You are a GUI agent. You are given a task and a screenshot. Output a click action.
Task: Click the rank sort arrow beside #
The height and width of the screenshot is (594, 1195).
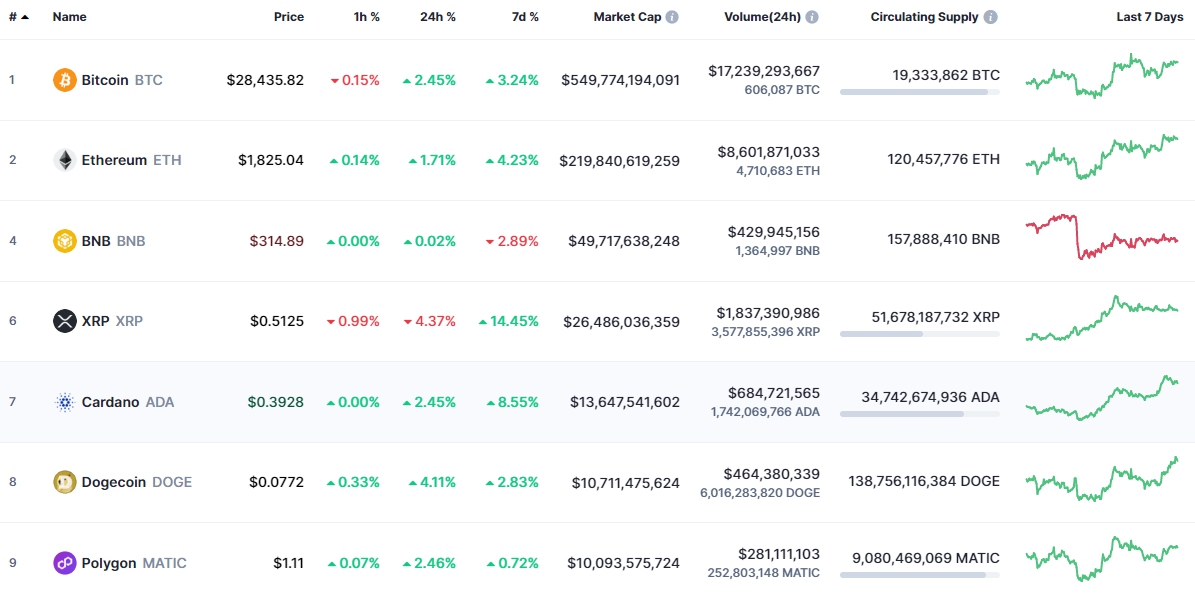point(25,17)
